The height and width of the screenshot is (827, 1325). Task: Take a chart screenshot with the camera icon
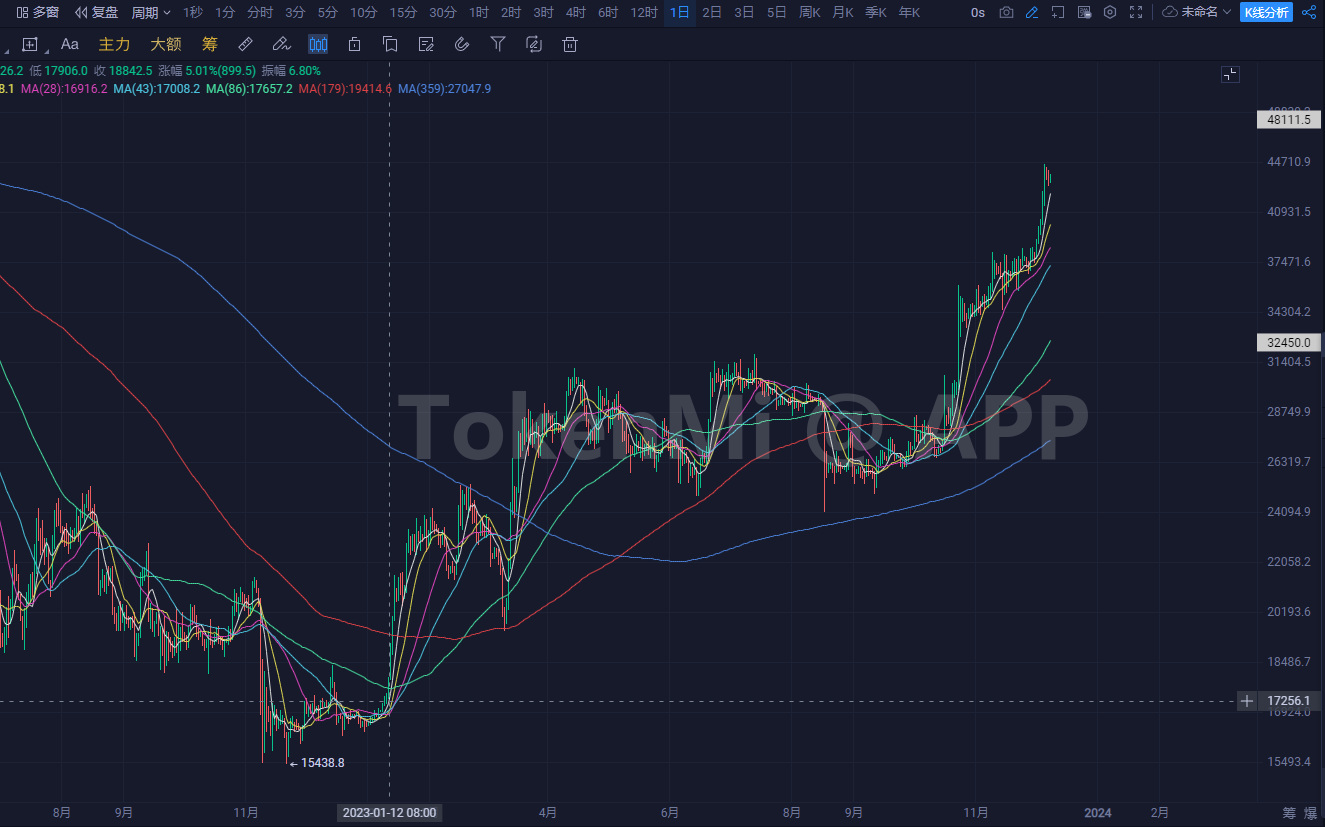pyautogui.click(x=1006, y=12)
